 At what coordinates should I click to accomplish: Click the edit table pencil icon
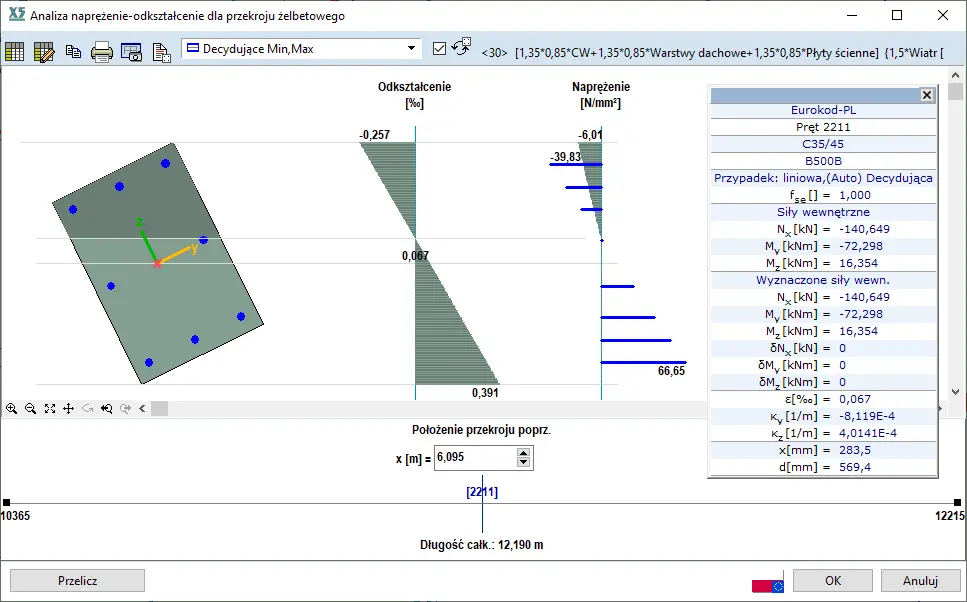pos(44,52)
